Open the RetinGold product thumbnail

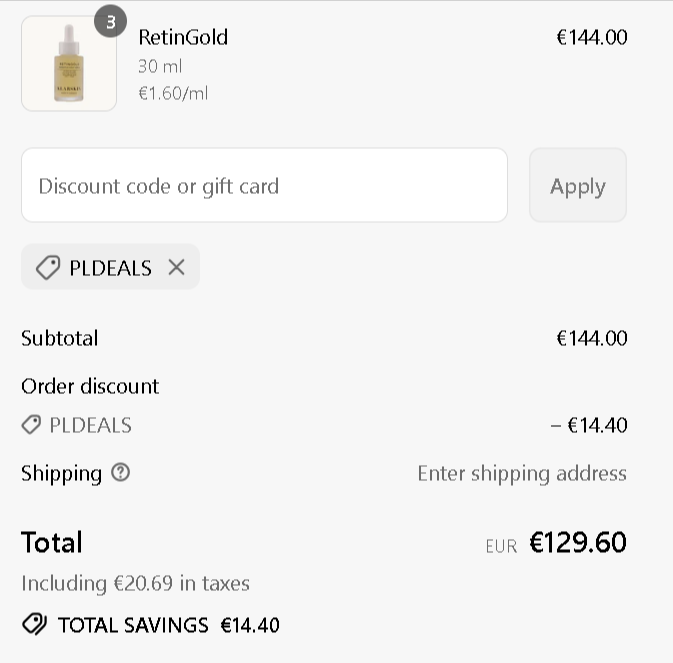tap(68, 65)
